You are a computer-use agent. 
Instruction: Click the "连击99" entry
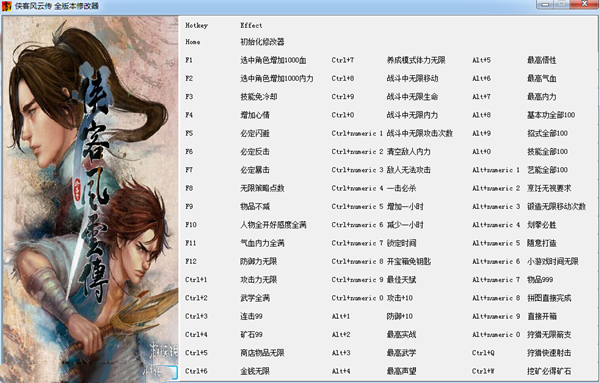251,316
